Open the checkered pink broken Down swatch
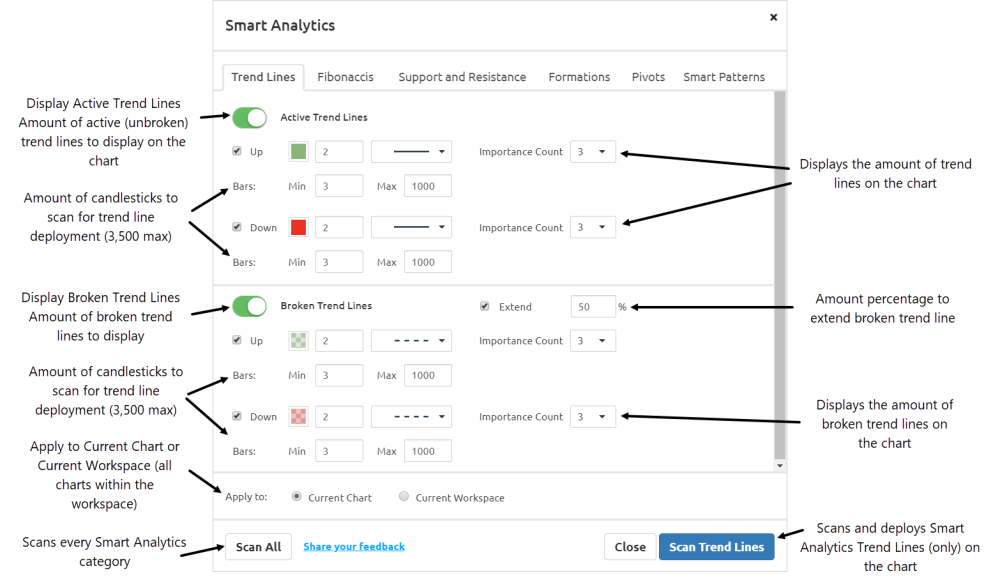The width and height of the screenshot is (1000, 587). pyautogui.click(x=298, y=417)
